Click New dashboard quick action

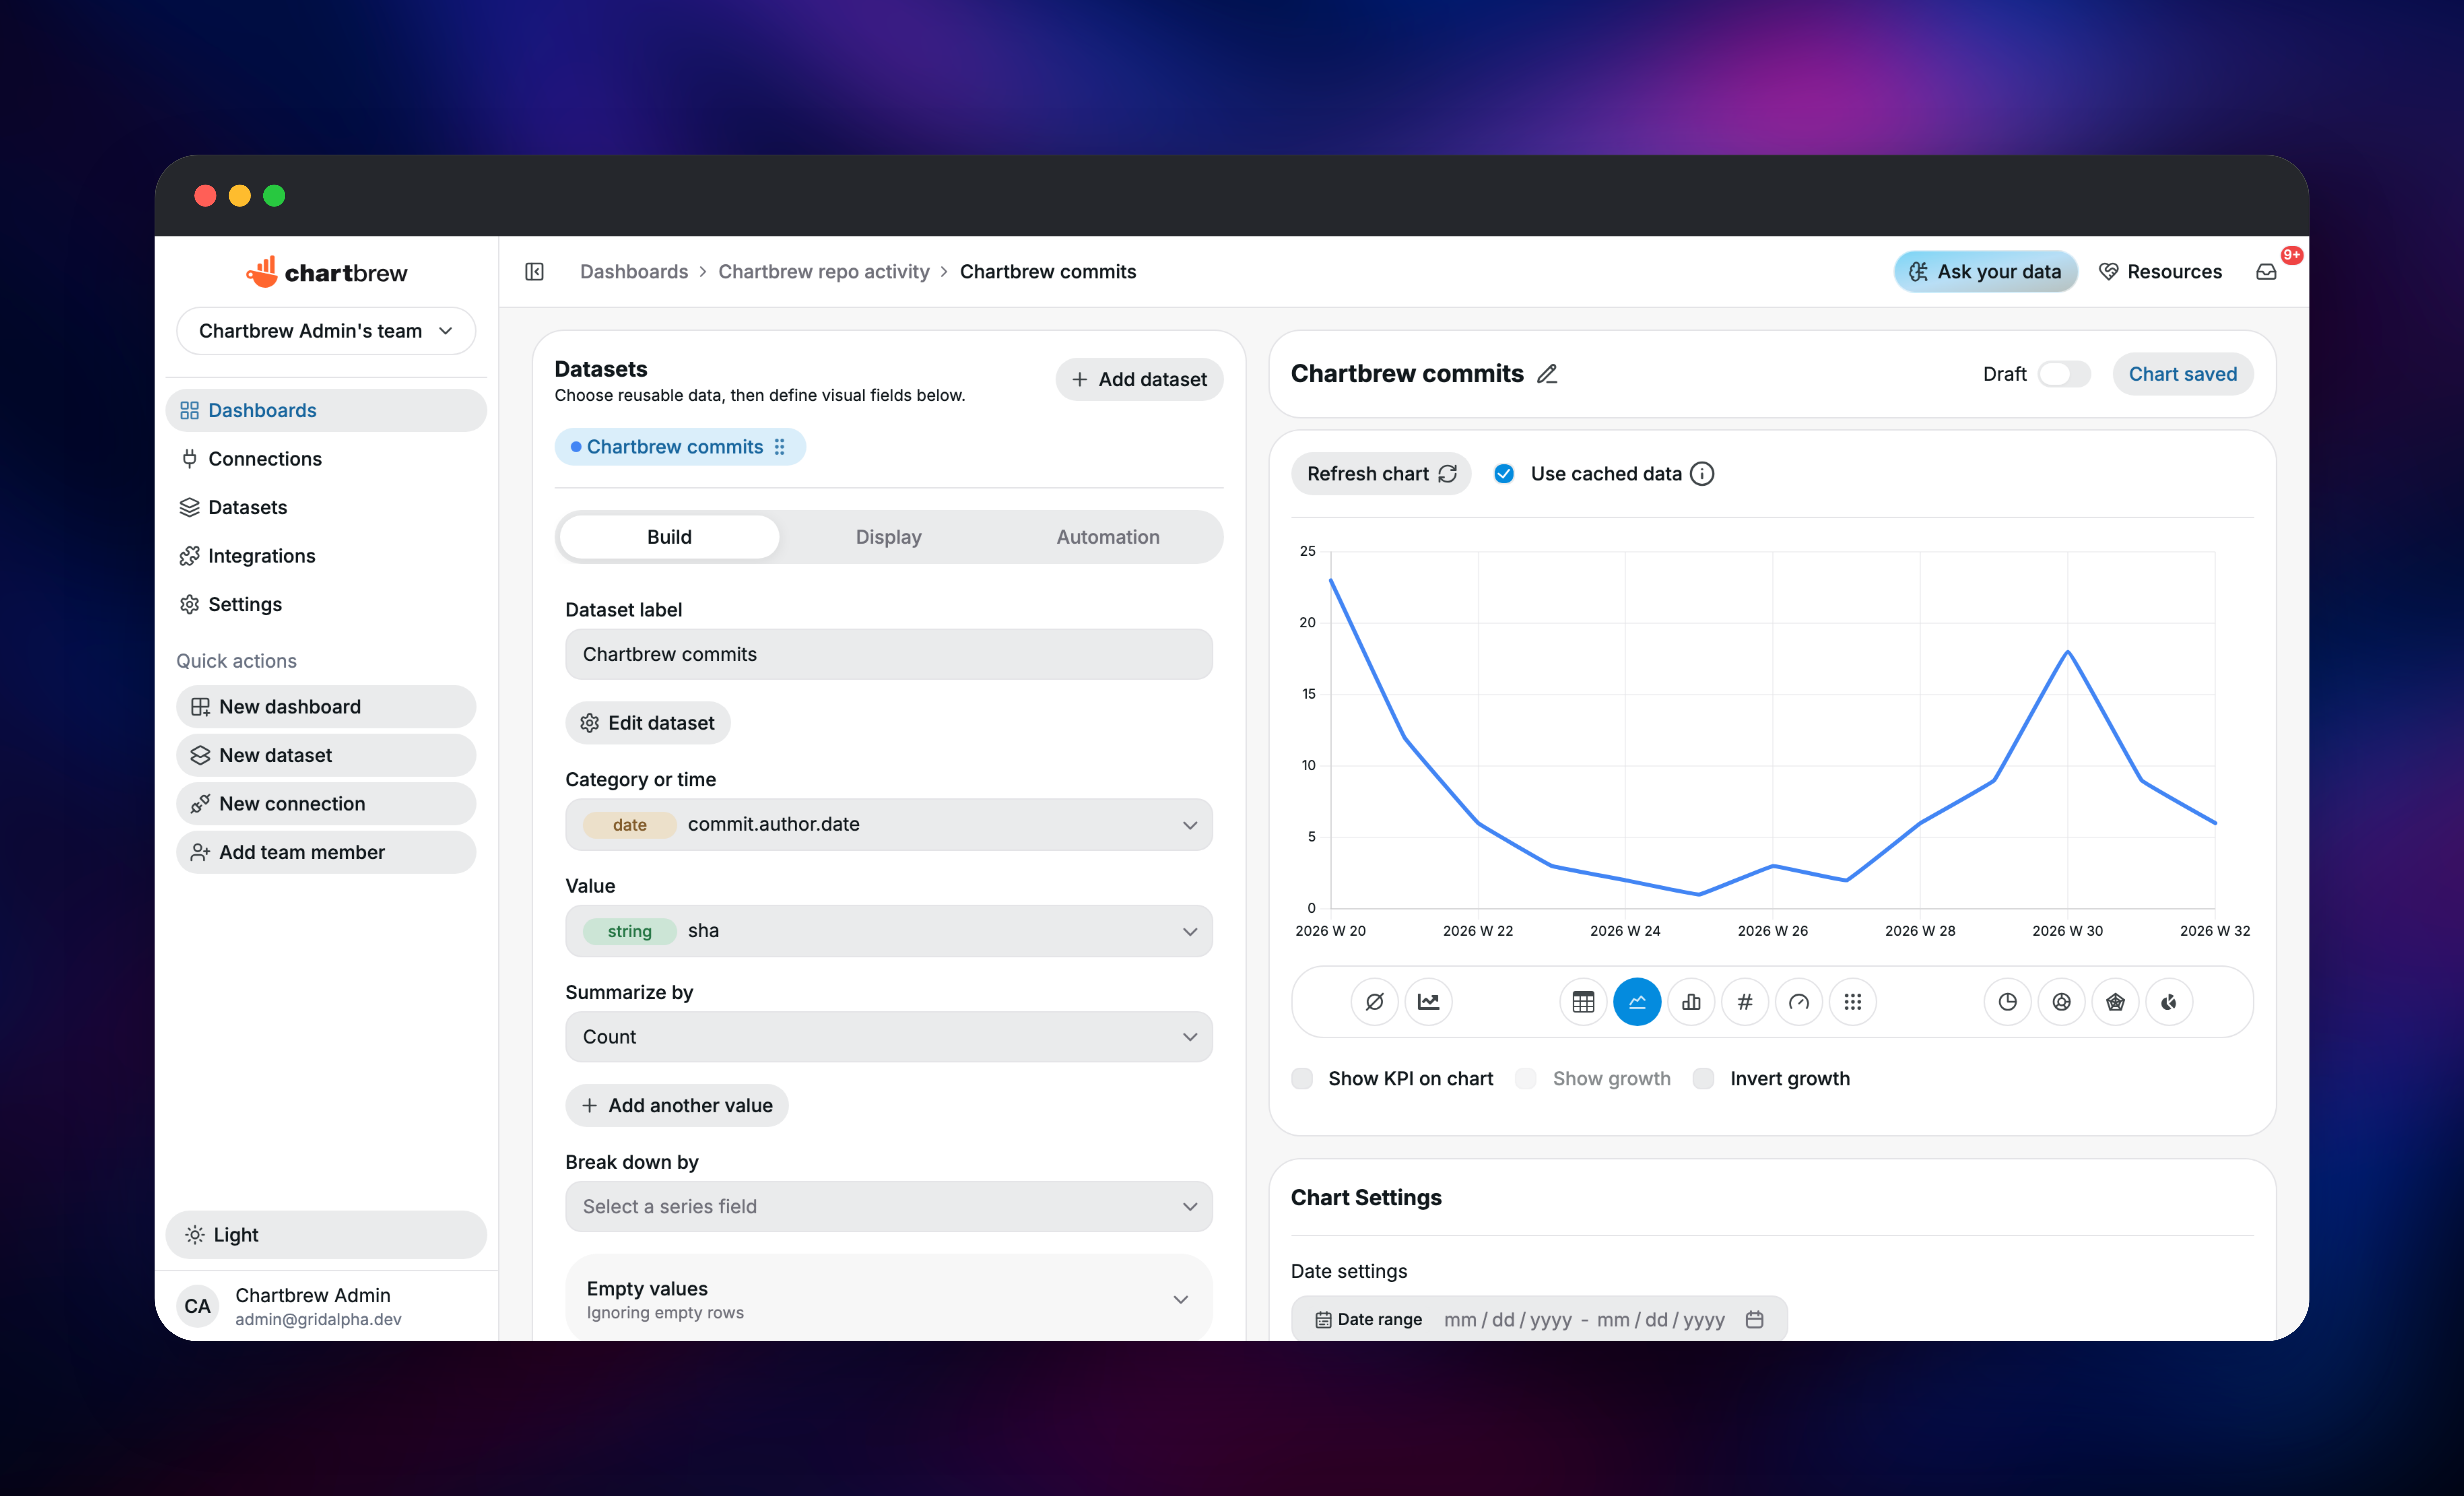[326, 707]
